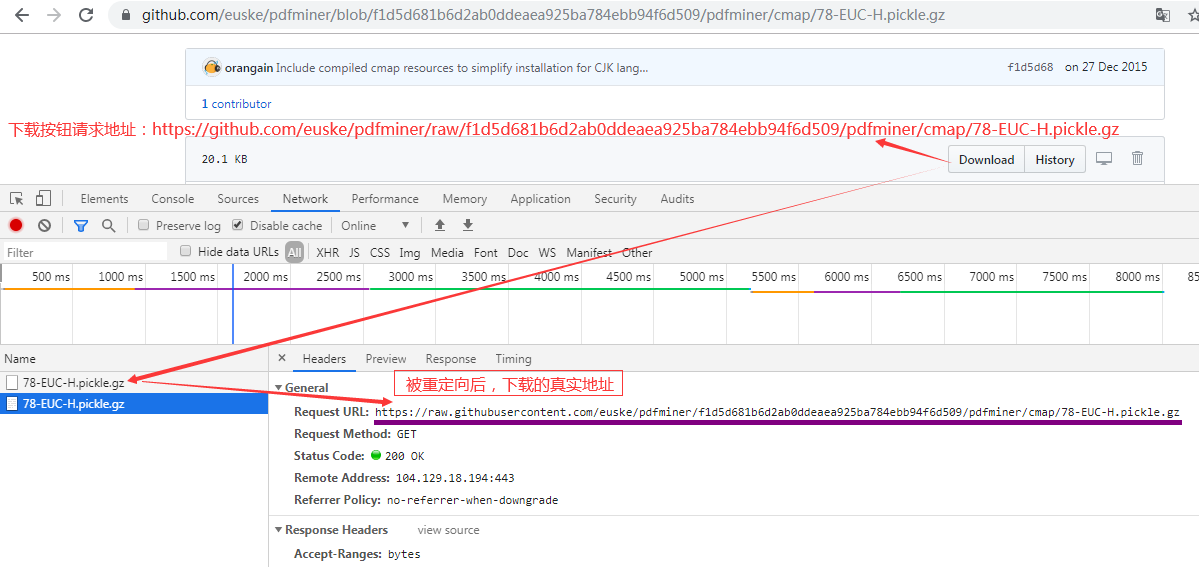Switch to the Application tab
The image size is (1199, 567).
pos(541,199)
